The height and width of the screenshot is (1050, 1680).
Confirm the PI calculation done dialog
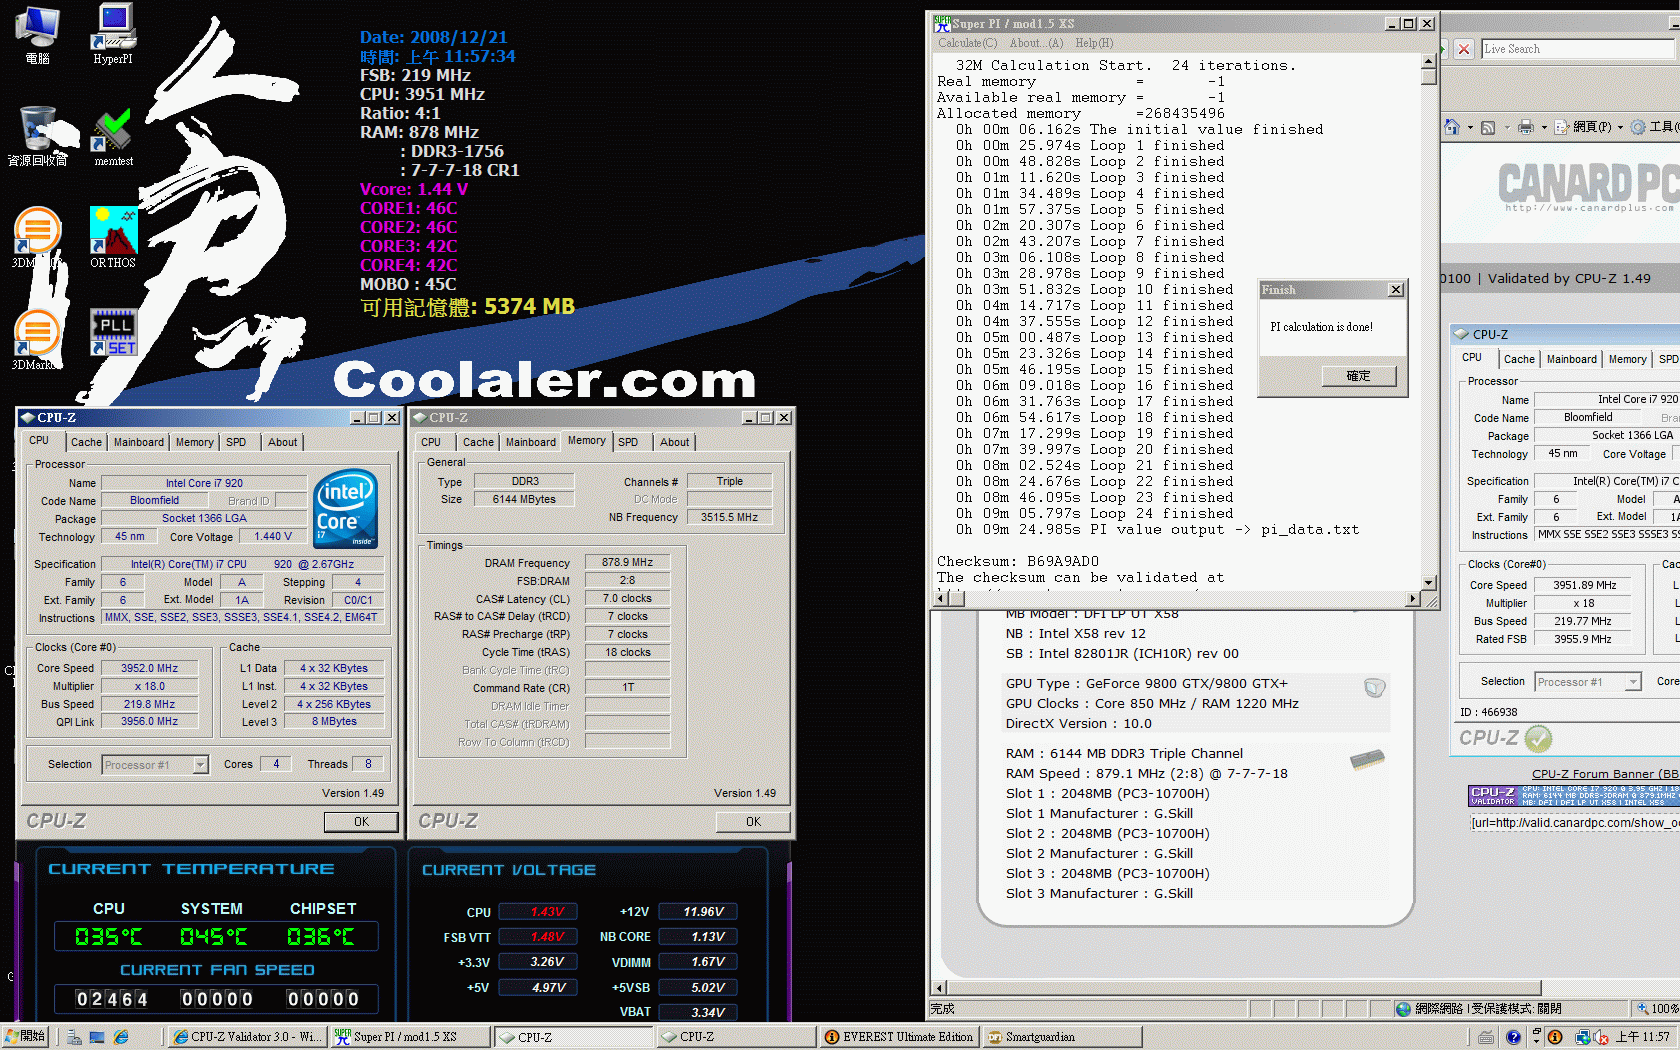pyautogui.click(x=1358, y=376)
